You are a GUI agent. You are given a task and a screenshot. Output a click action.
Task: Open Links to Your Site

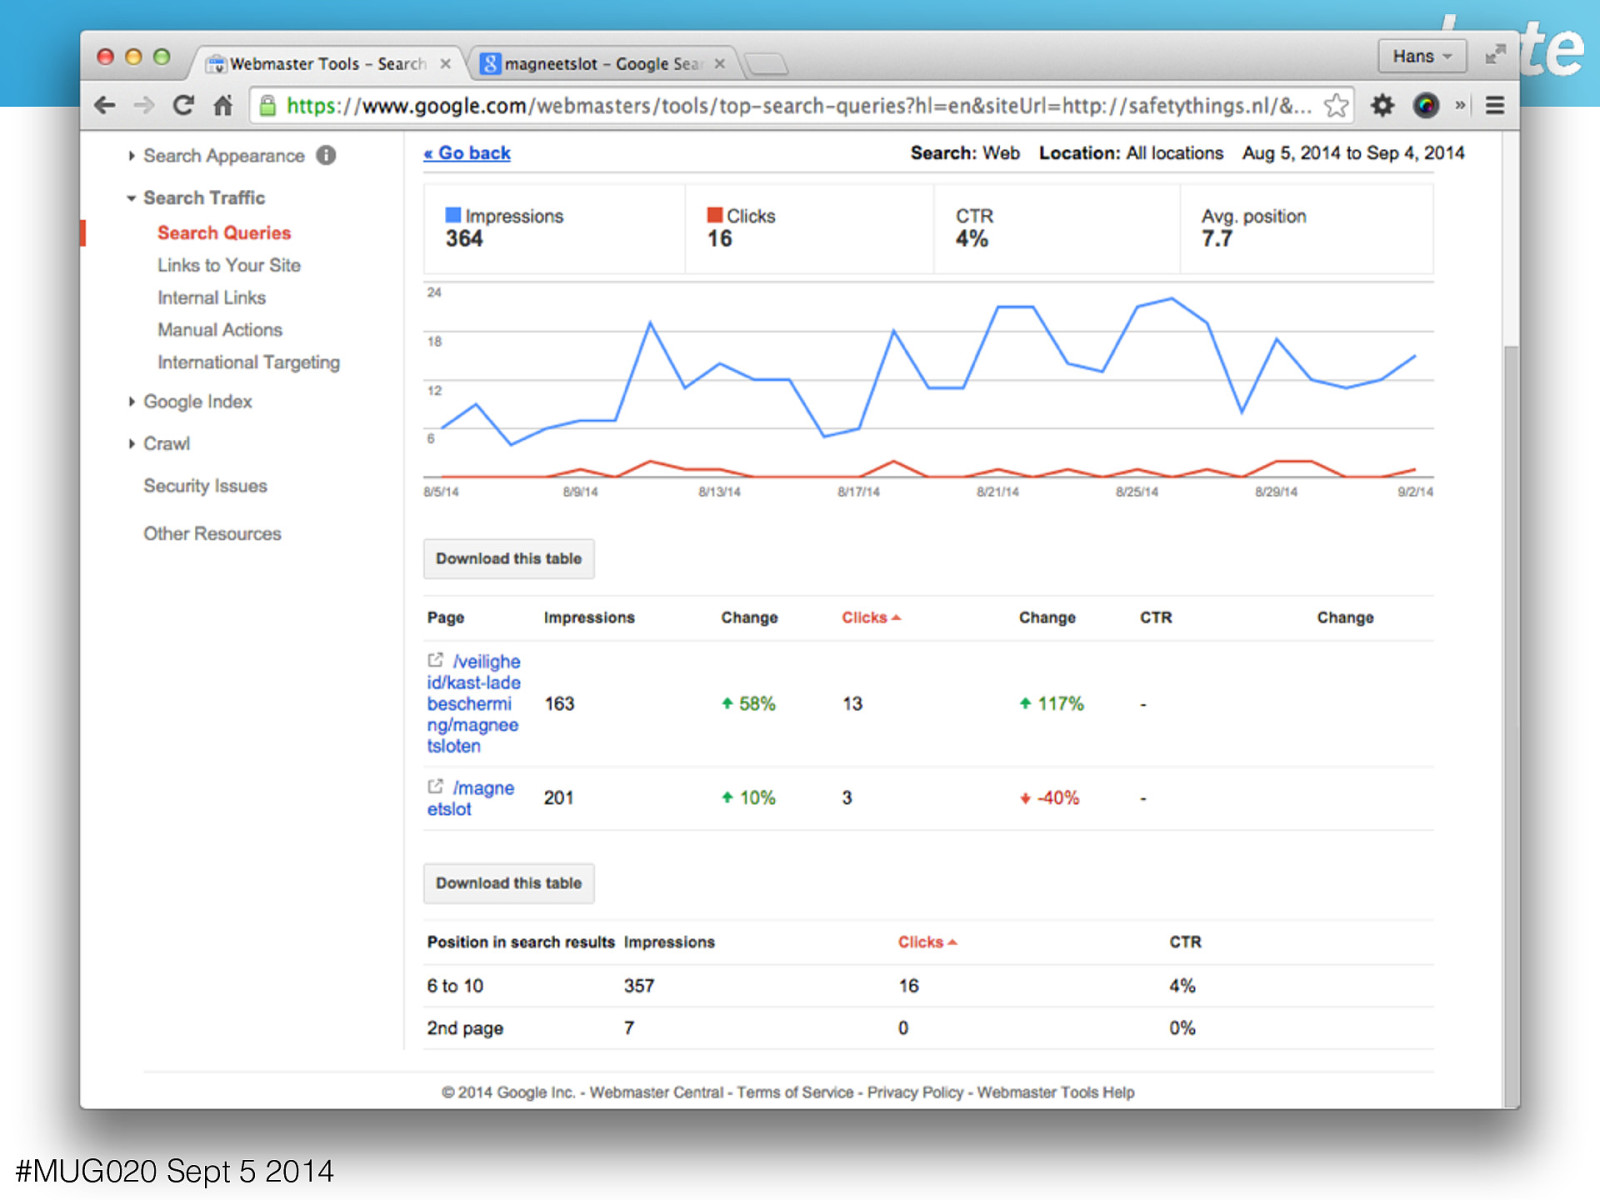click(x=229, y=265)
